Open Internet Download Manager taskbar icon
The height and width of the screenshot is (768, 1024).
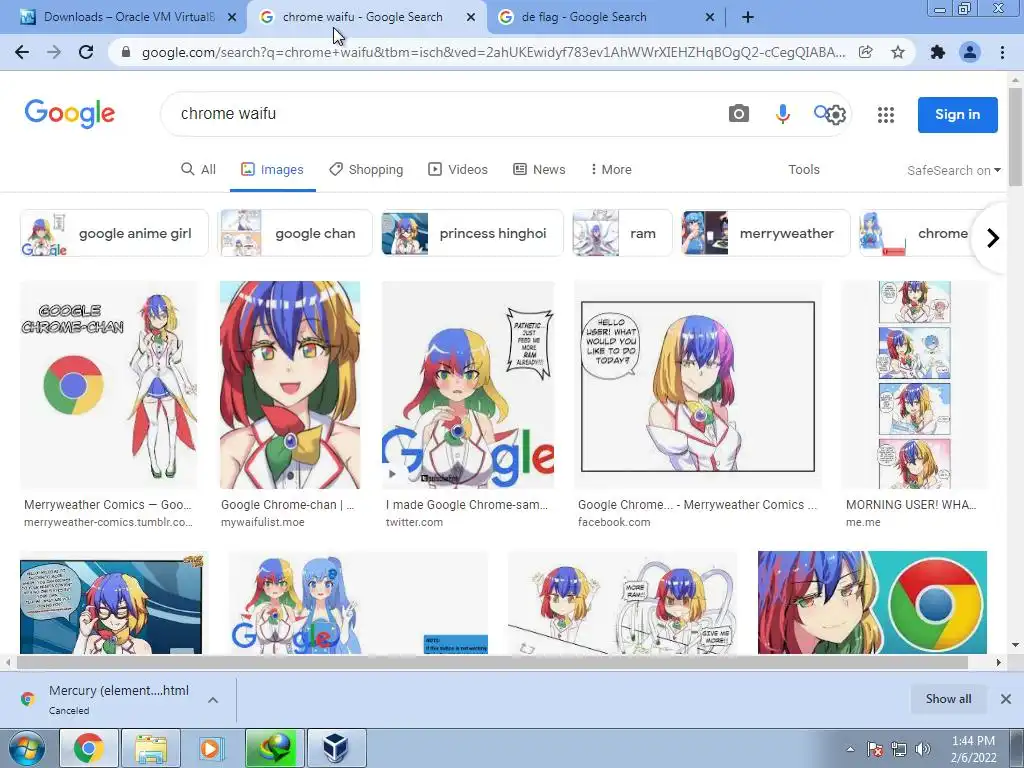275,748
